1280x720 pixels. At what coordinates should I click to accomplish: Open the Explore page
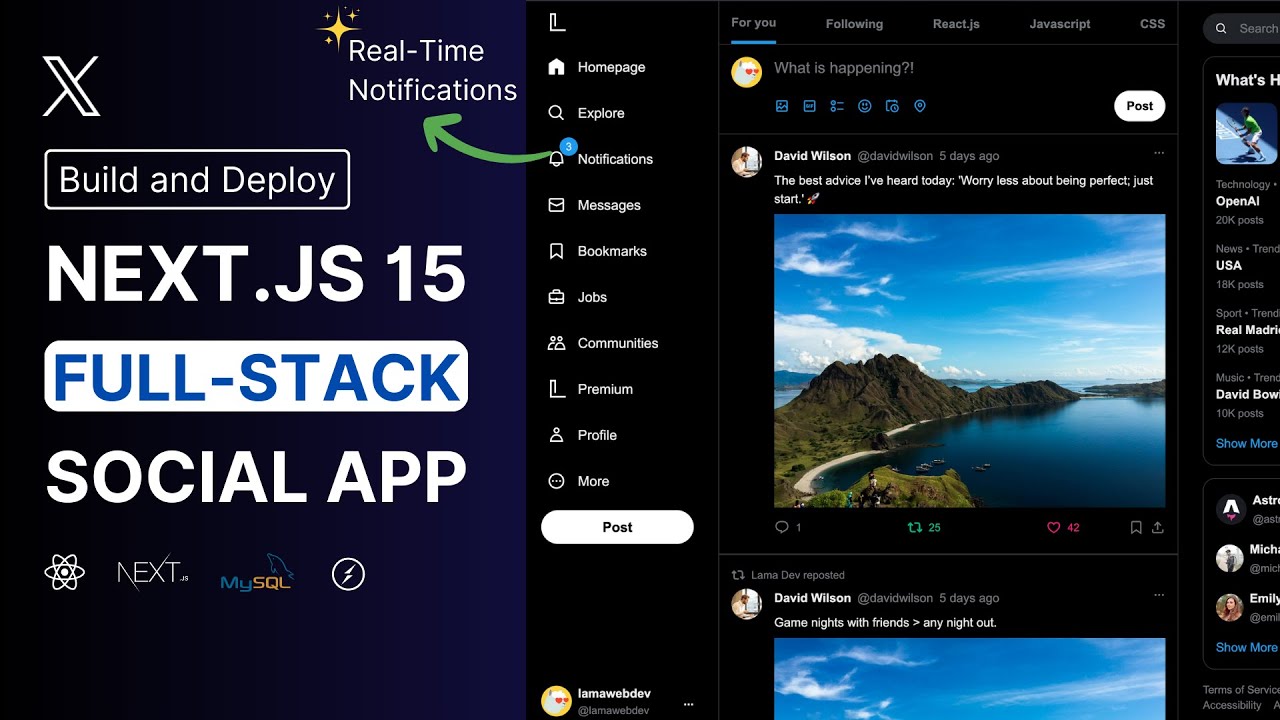pyautogui.click(x=586, y=113)
